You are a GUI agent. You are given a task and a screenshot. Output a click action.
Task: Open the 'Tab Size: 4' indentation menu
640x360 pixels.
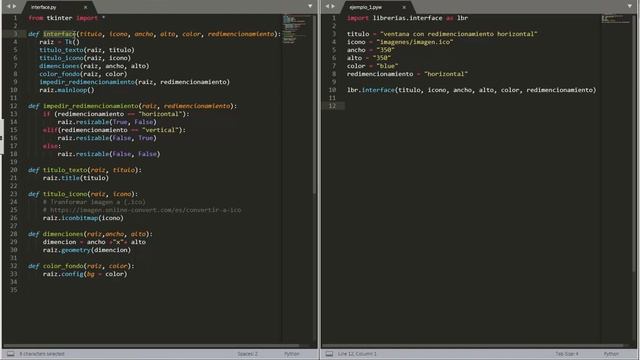[567, 354]
